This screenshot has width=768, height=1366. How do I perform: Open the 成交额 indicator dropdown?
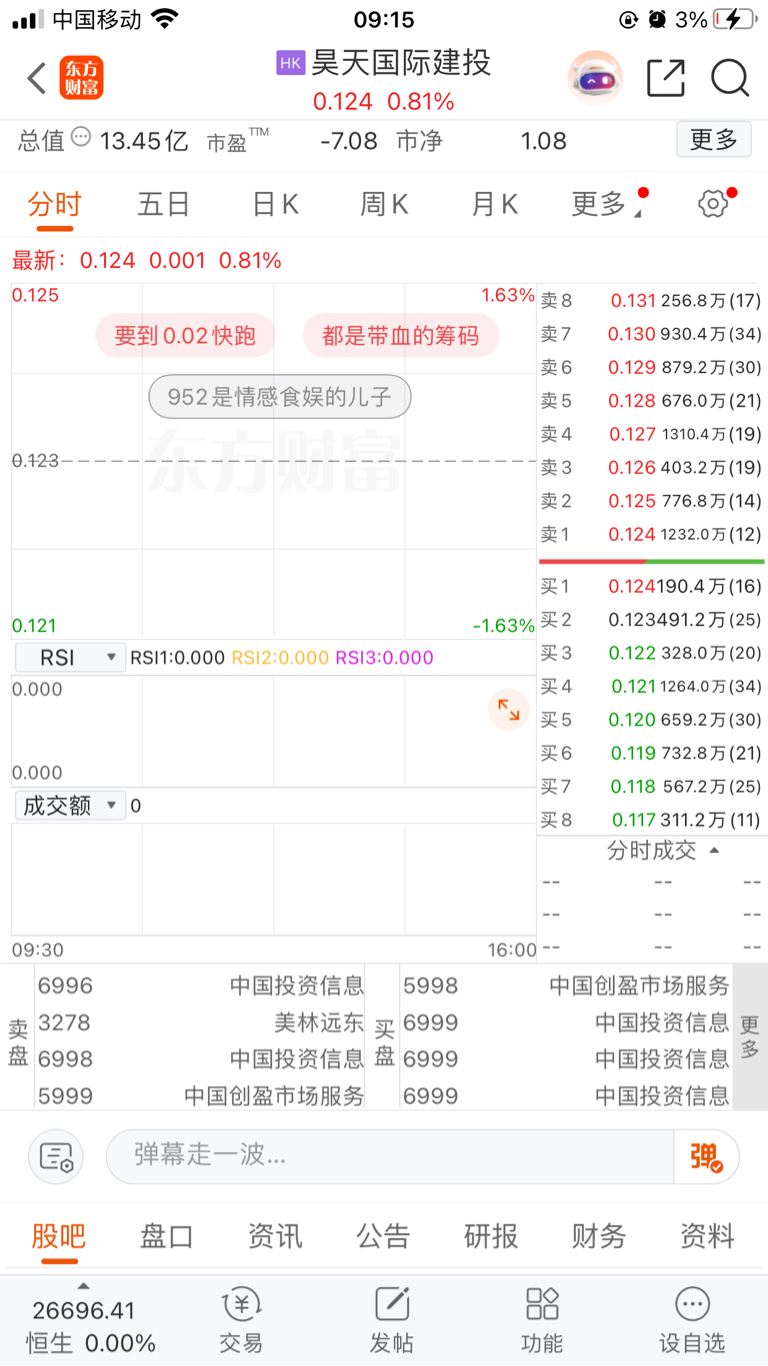tap(70, 806)
